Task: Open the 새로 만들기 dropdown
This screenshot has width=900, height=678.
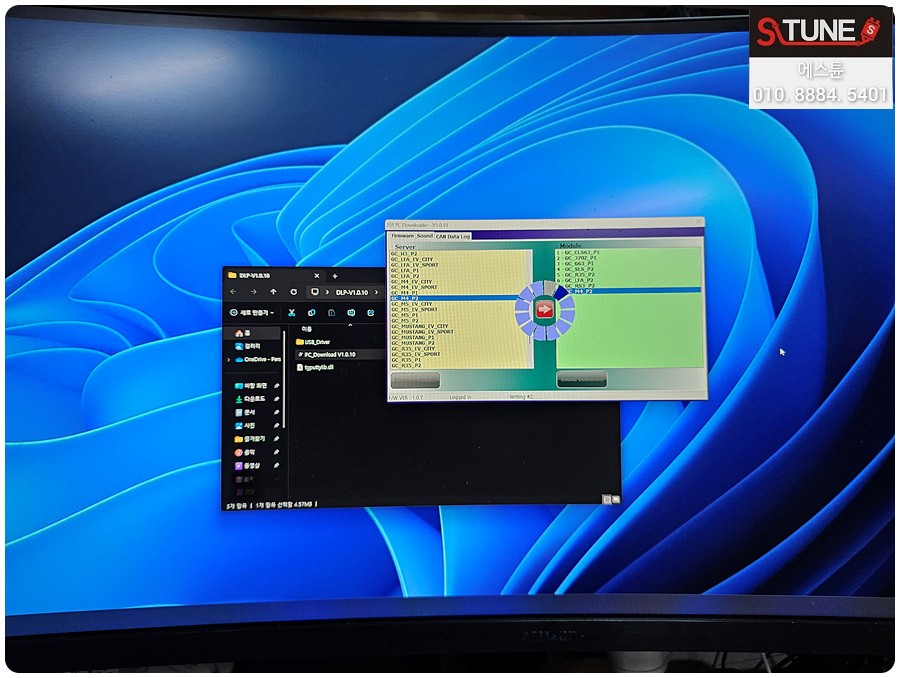Action: pyautogui.click(x=254, y=313)
